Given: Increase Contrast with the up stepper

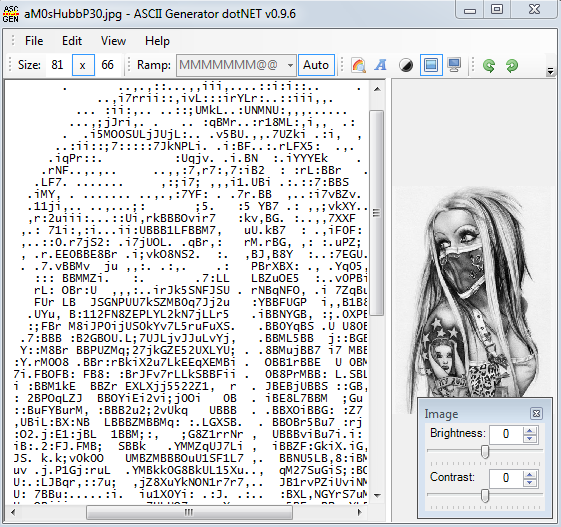Looking at the screenshot, I should click(x=530, y=474).
